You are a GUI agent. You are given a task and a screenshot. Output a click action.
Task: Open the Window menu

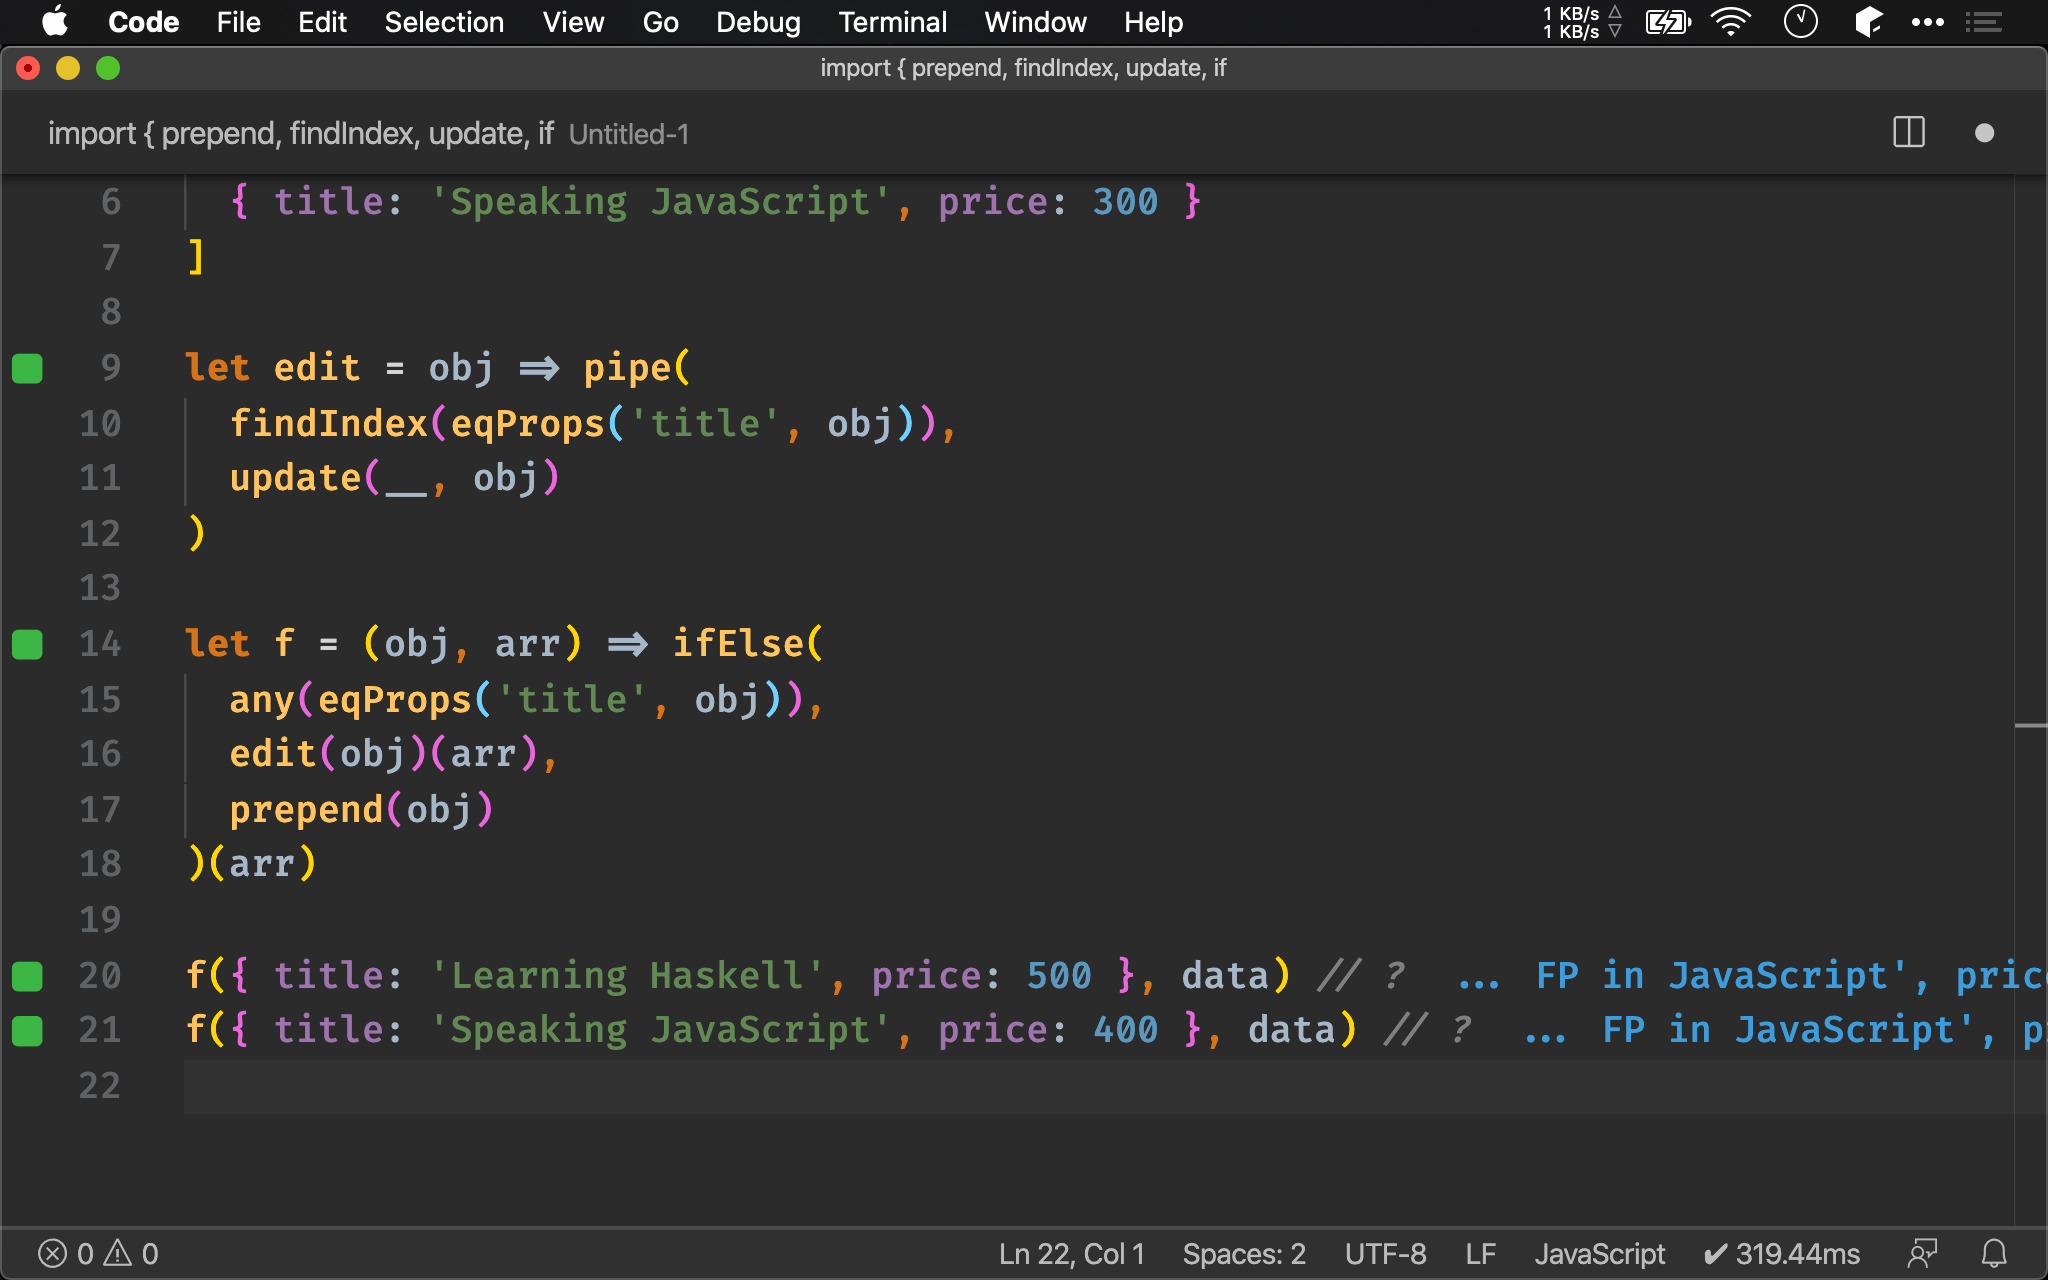(x=1035, y=22)
